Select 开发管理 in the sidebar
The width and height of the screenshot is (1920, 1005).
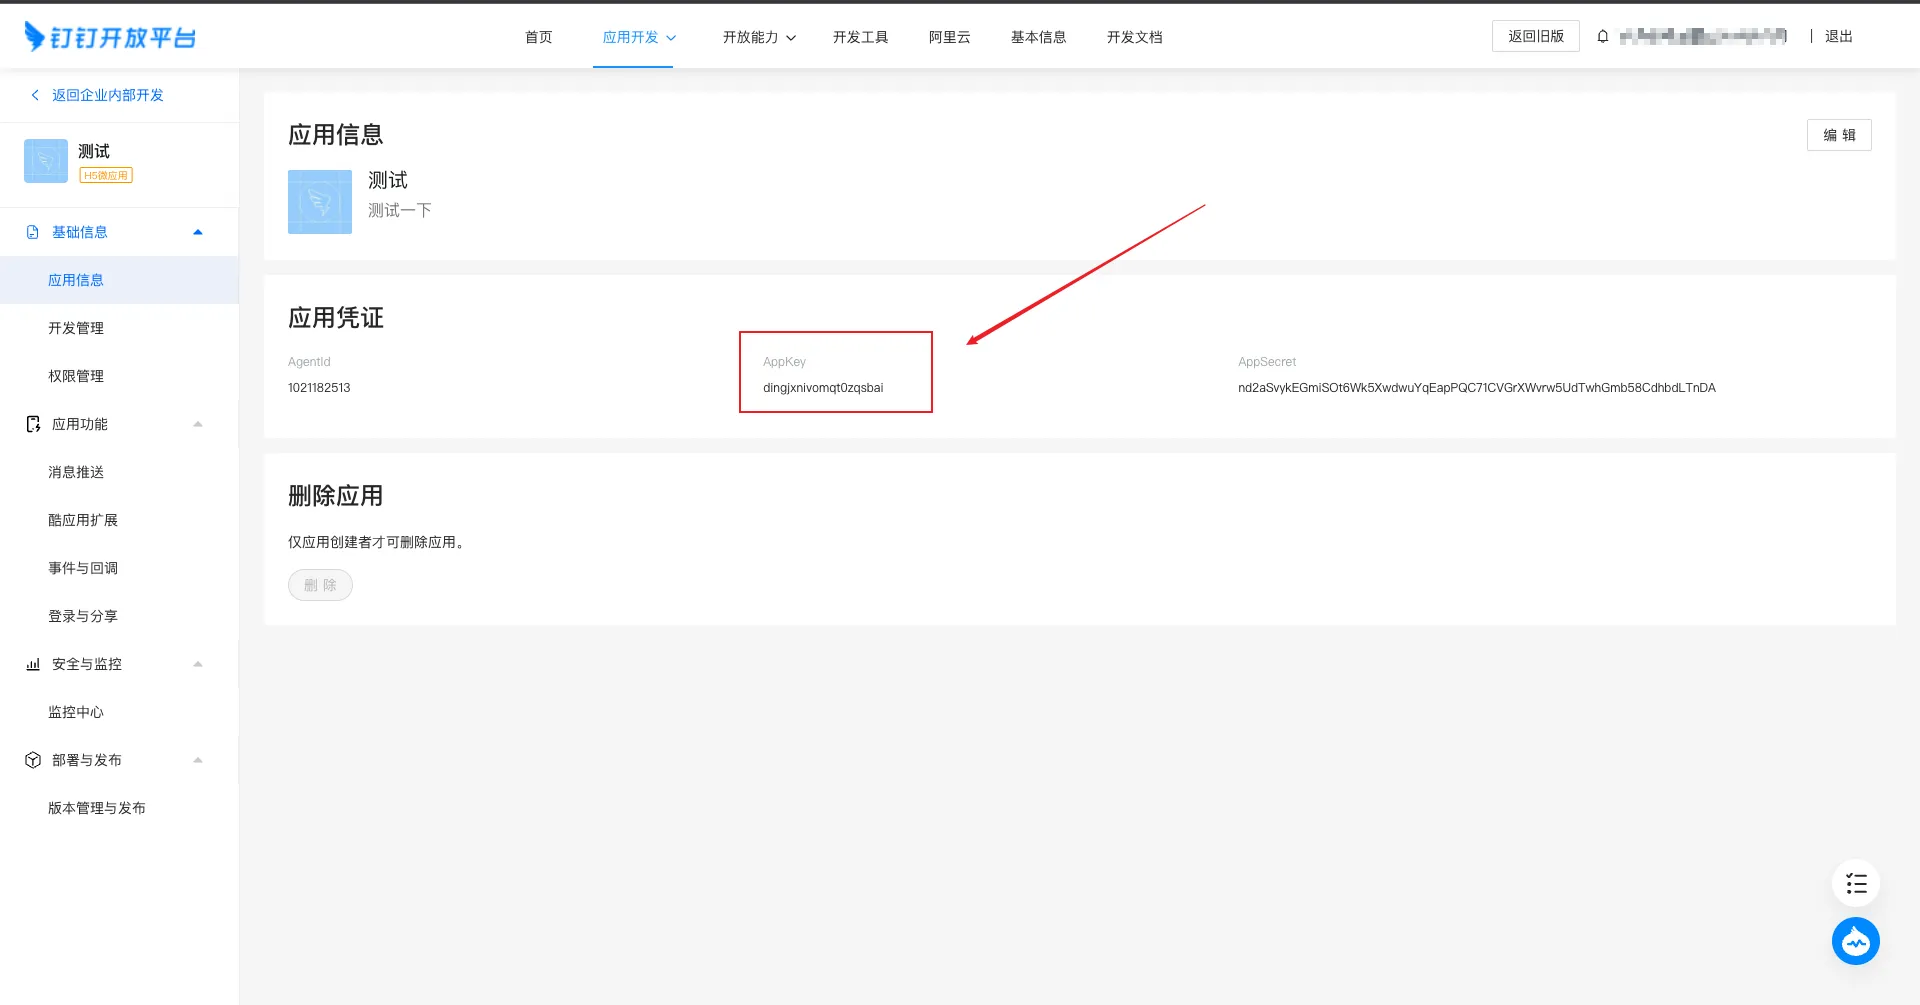(76, 328)
